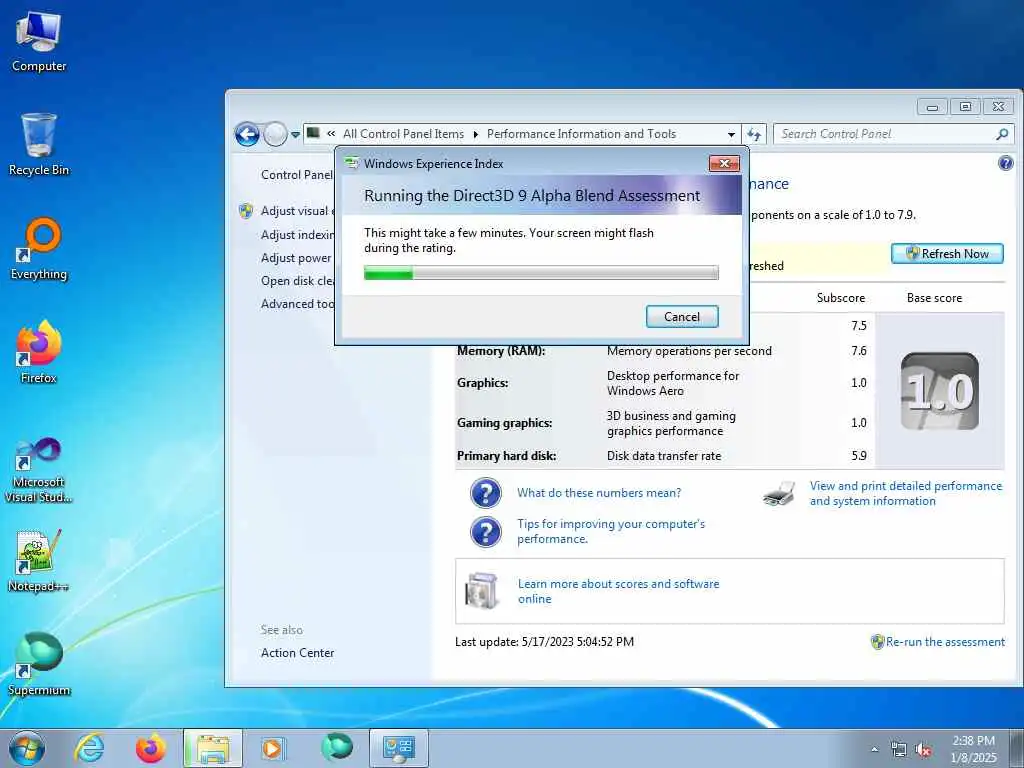Click the Memory (RAM) row label
This screenshot has height=768, width=1024.
point(501,351)
